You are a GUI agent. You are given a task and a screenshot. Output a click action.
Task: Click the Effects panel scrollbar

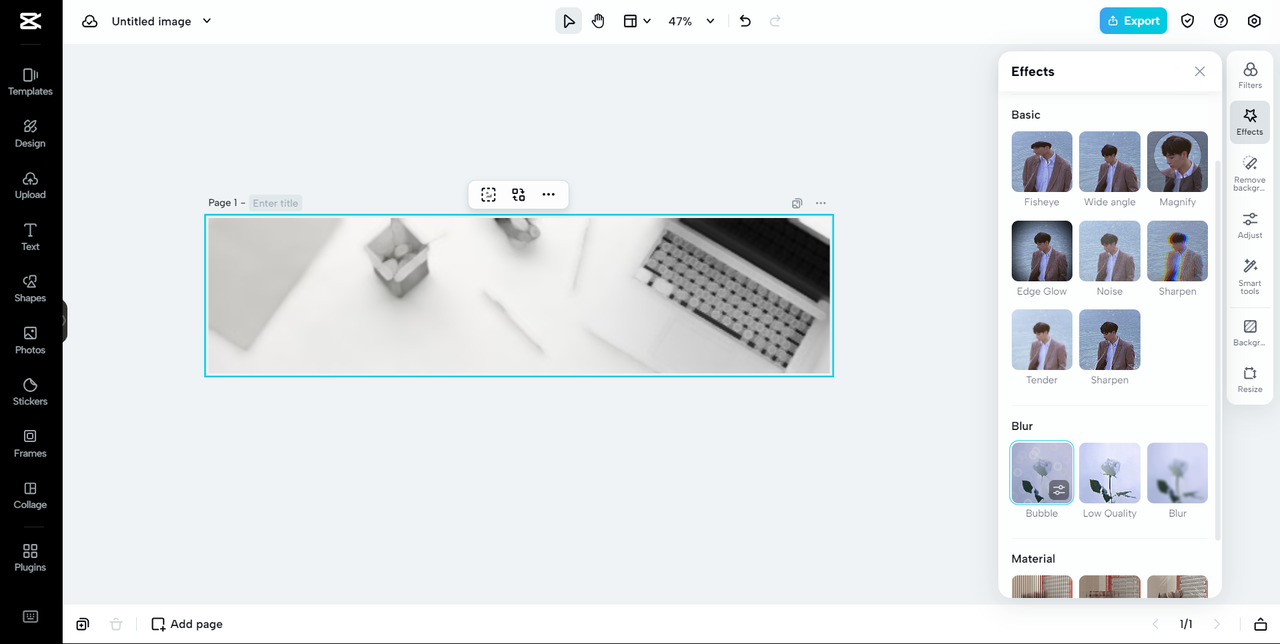click(x=1217, y=350)
